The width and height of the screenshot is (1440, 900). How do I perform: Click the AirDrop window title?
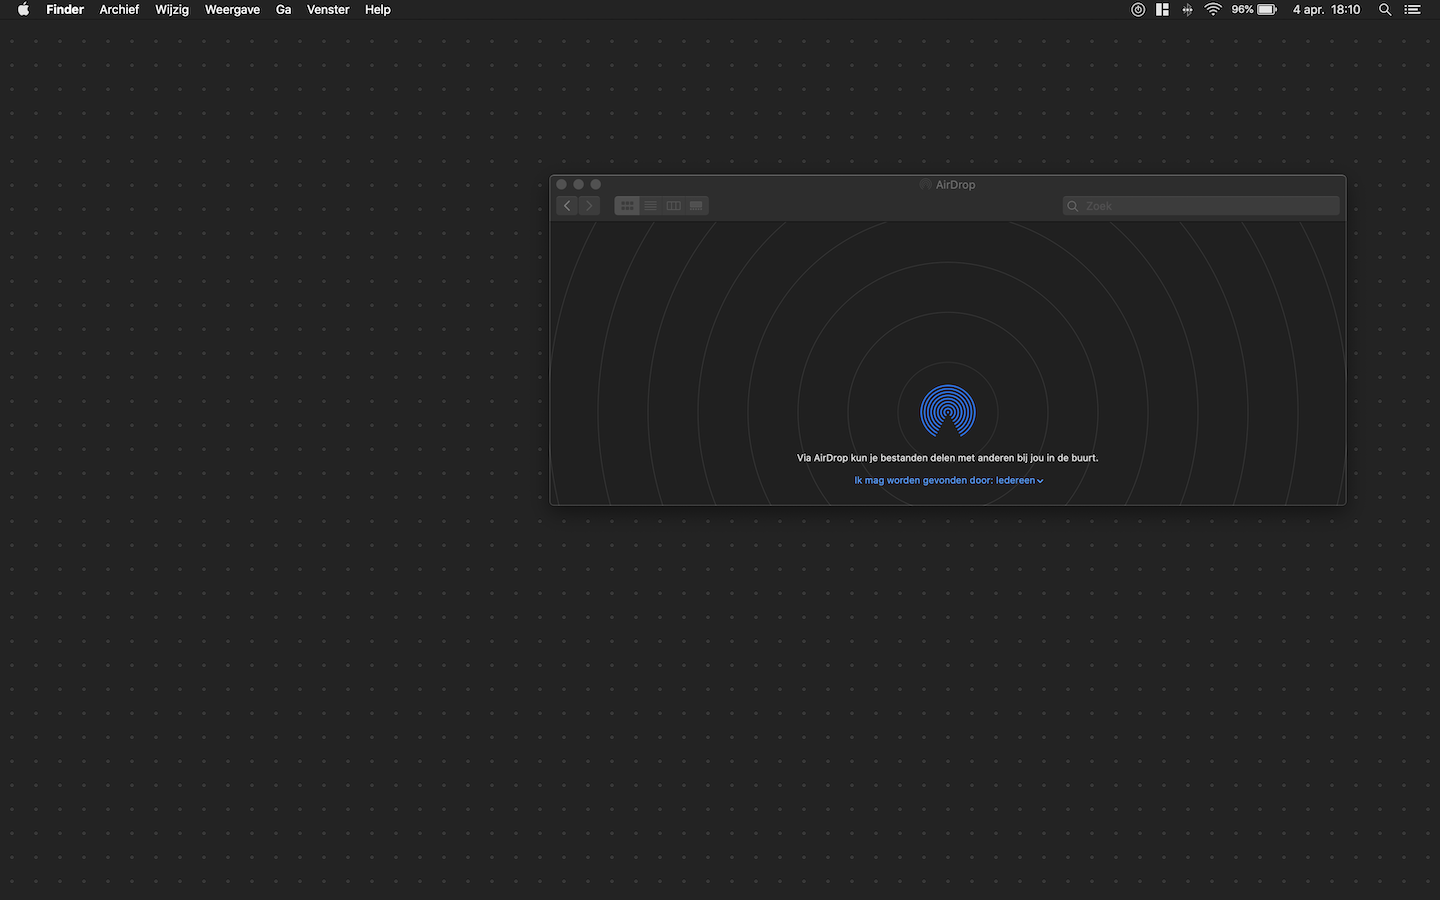955,184
